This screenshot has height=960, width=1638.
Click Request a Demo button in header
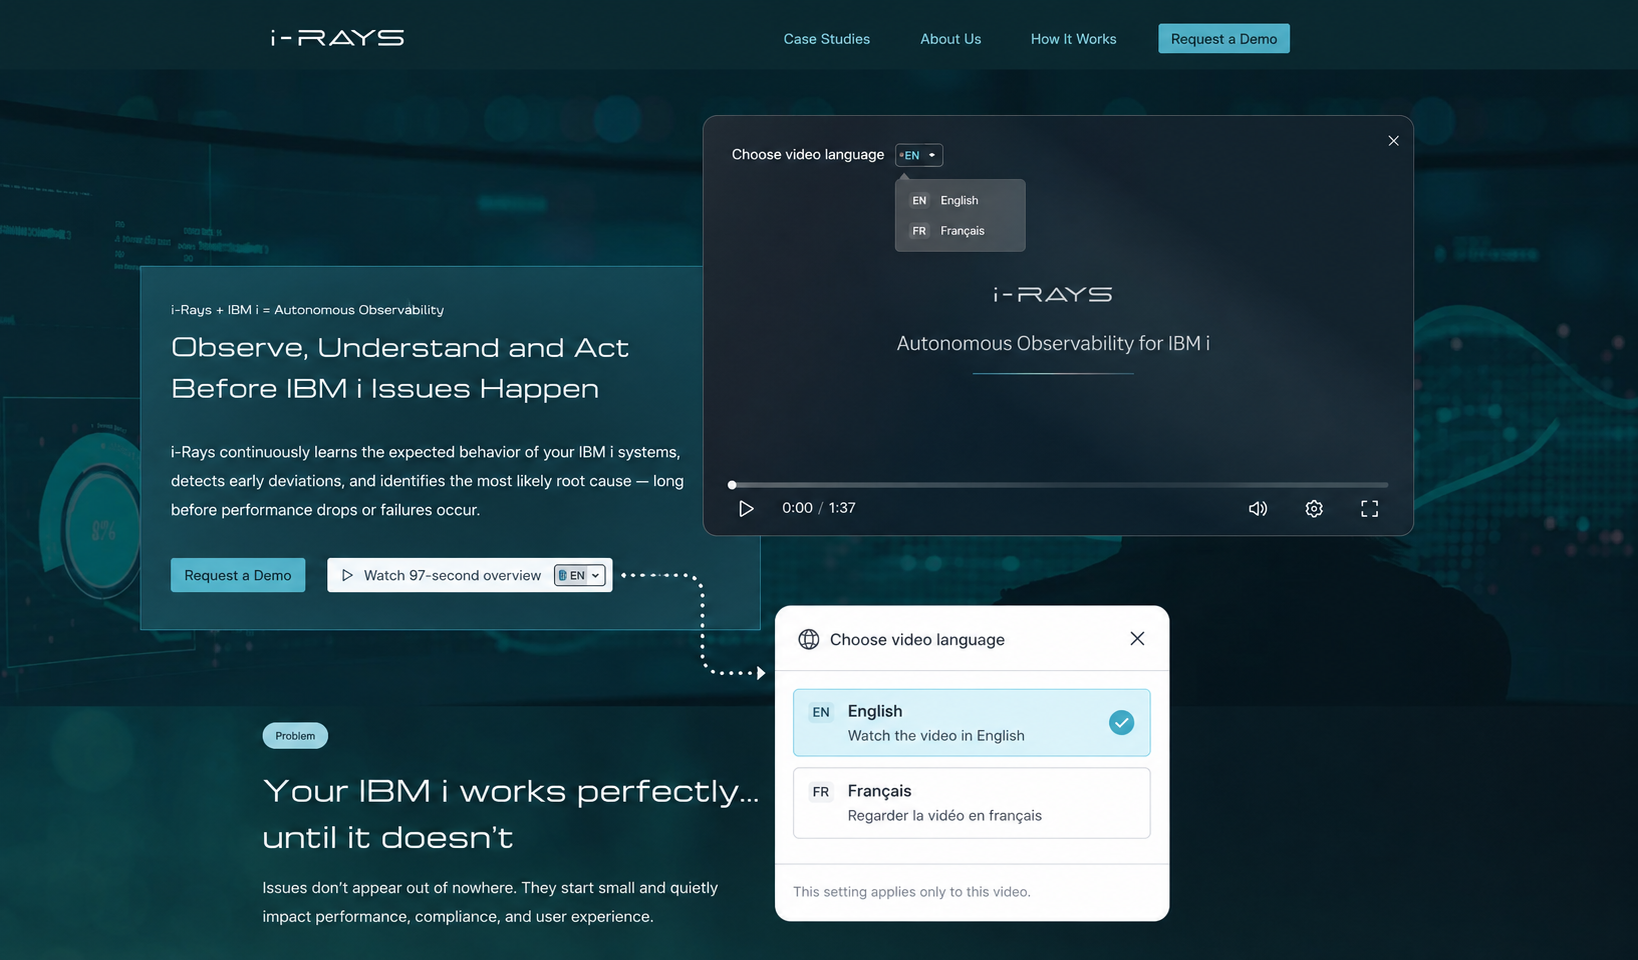tap(1223, 39)
